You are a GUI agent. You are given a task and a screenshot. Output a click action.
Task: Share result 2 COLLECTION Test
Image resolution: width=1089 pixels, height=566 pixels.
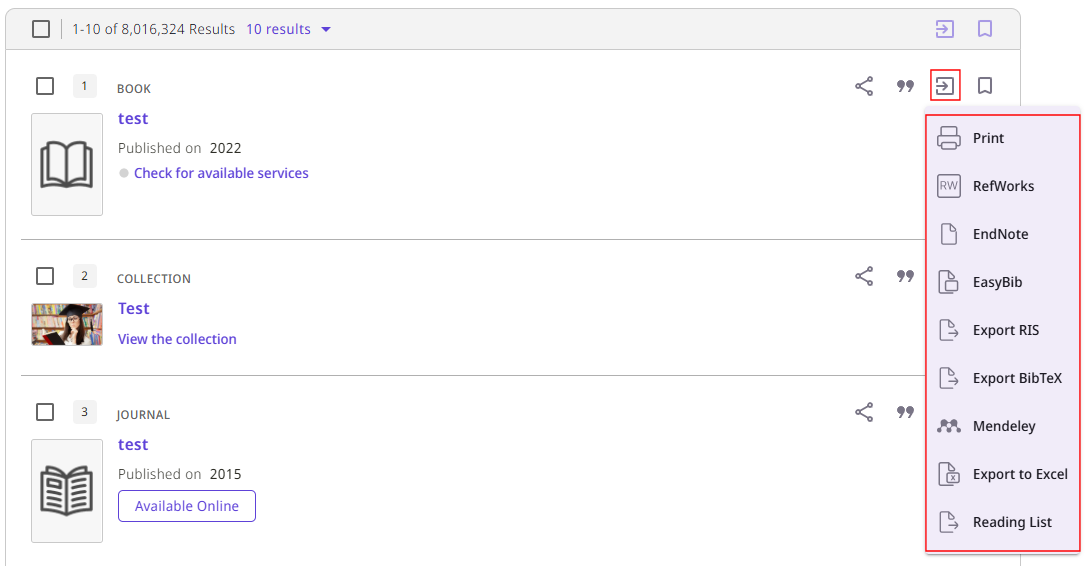(x=864, y=276)
